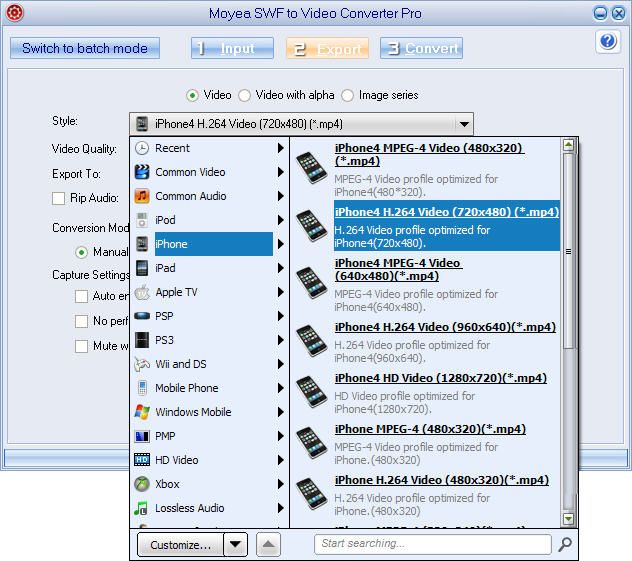Open the Mobile Phone category
This screenshot has width=632, height=561.
pos(209,388)
